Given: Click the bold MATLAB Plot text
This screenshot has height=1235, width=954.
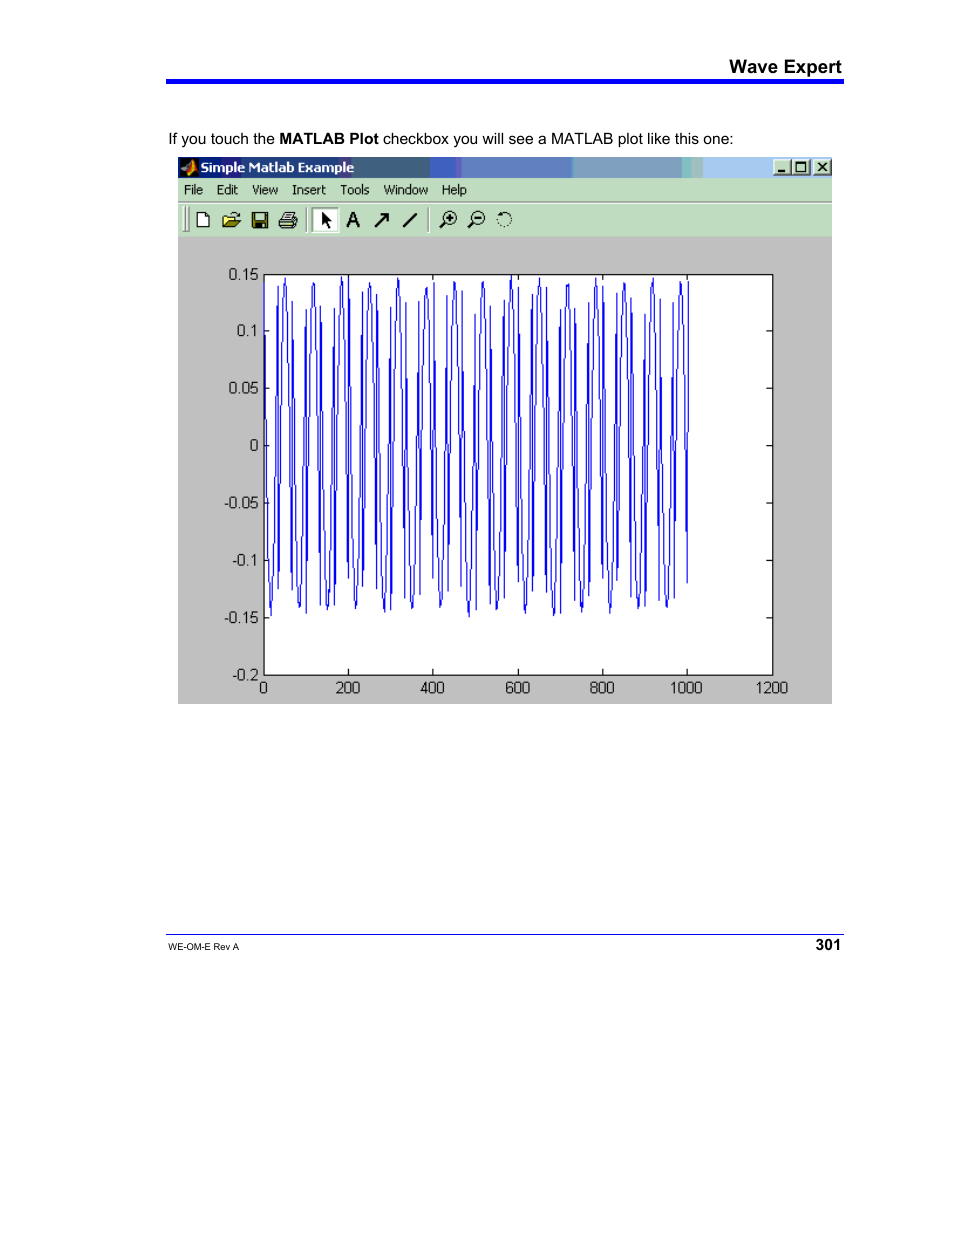Looking at the screenshot, I should (x=329, y=139).
